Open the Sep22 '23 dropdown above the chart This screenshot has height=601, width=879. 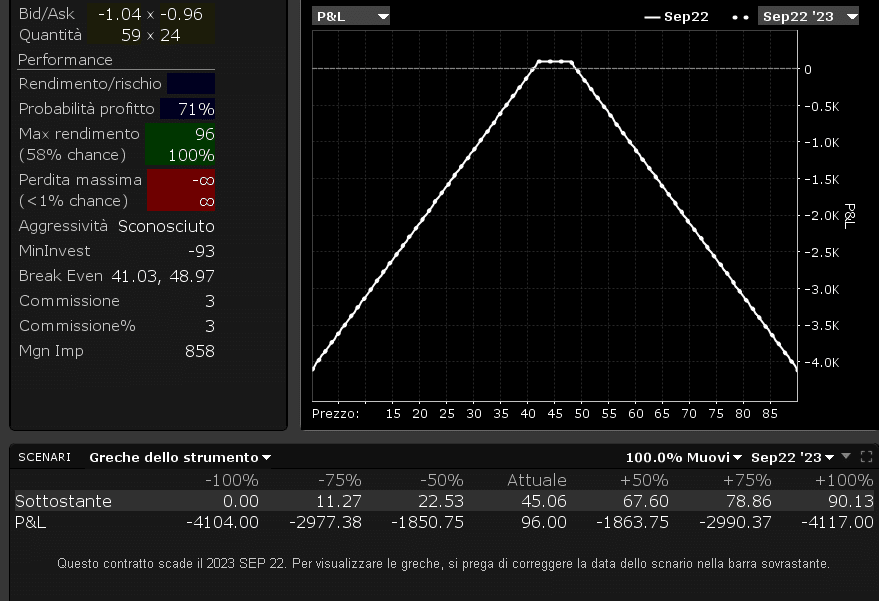[x=808, y=16]
